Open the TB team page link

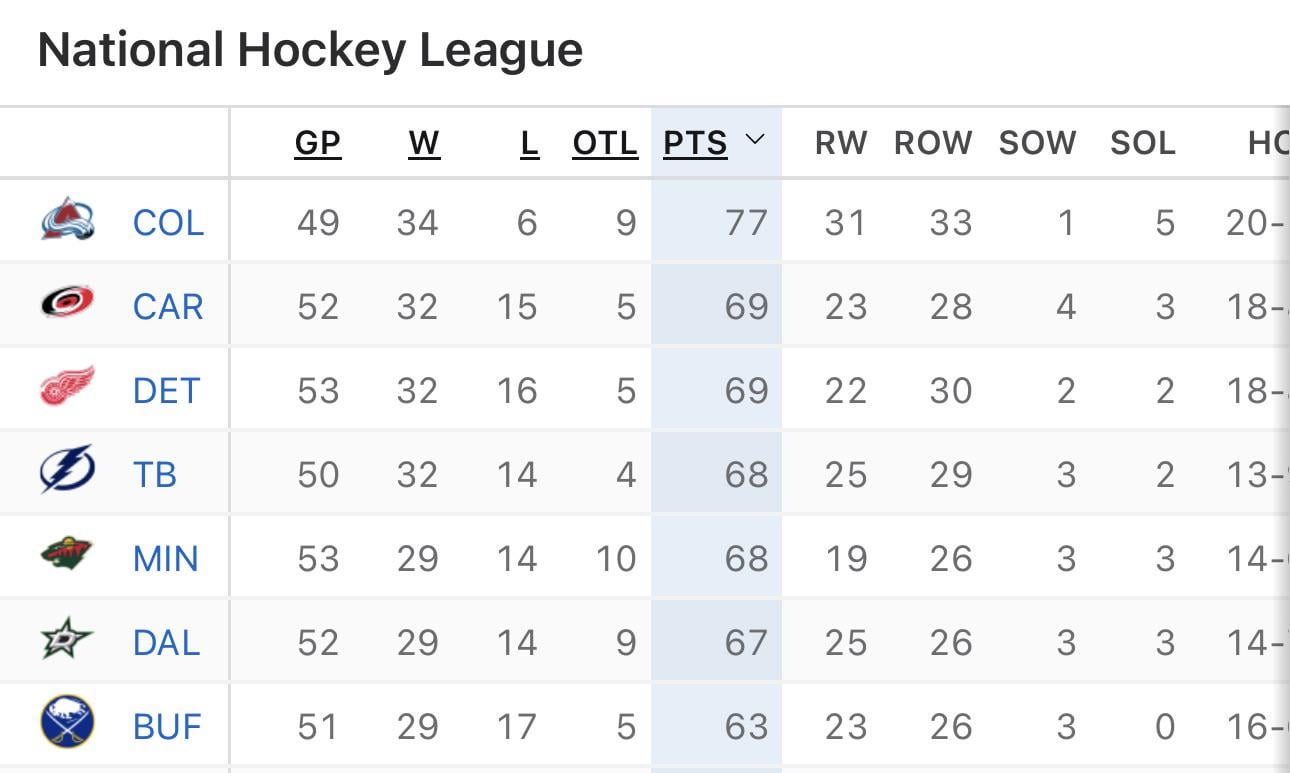pos(156,474)
